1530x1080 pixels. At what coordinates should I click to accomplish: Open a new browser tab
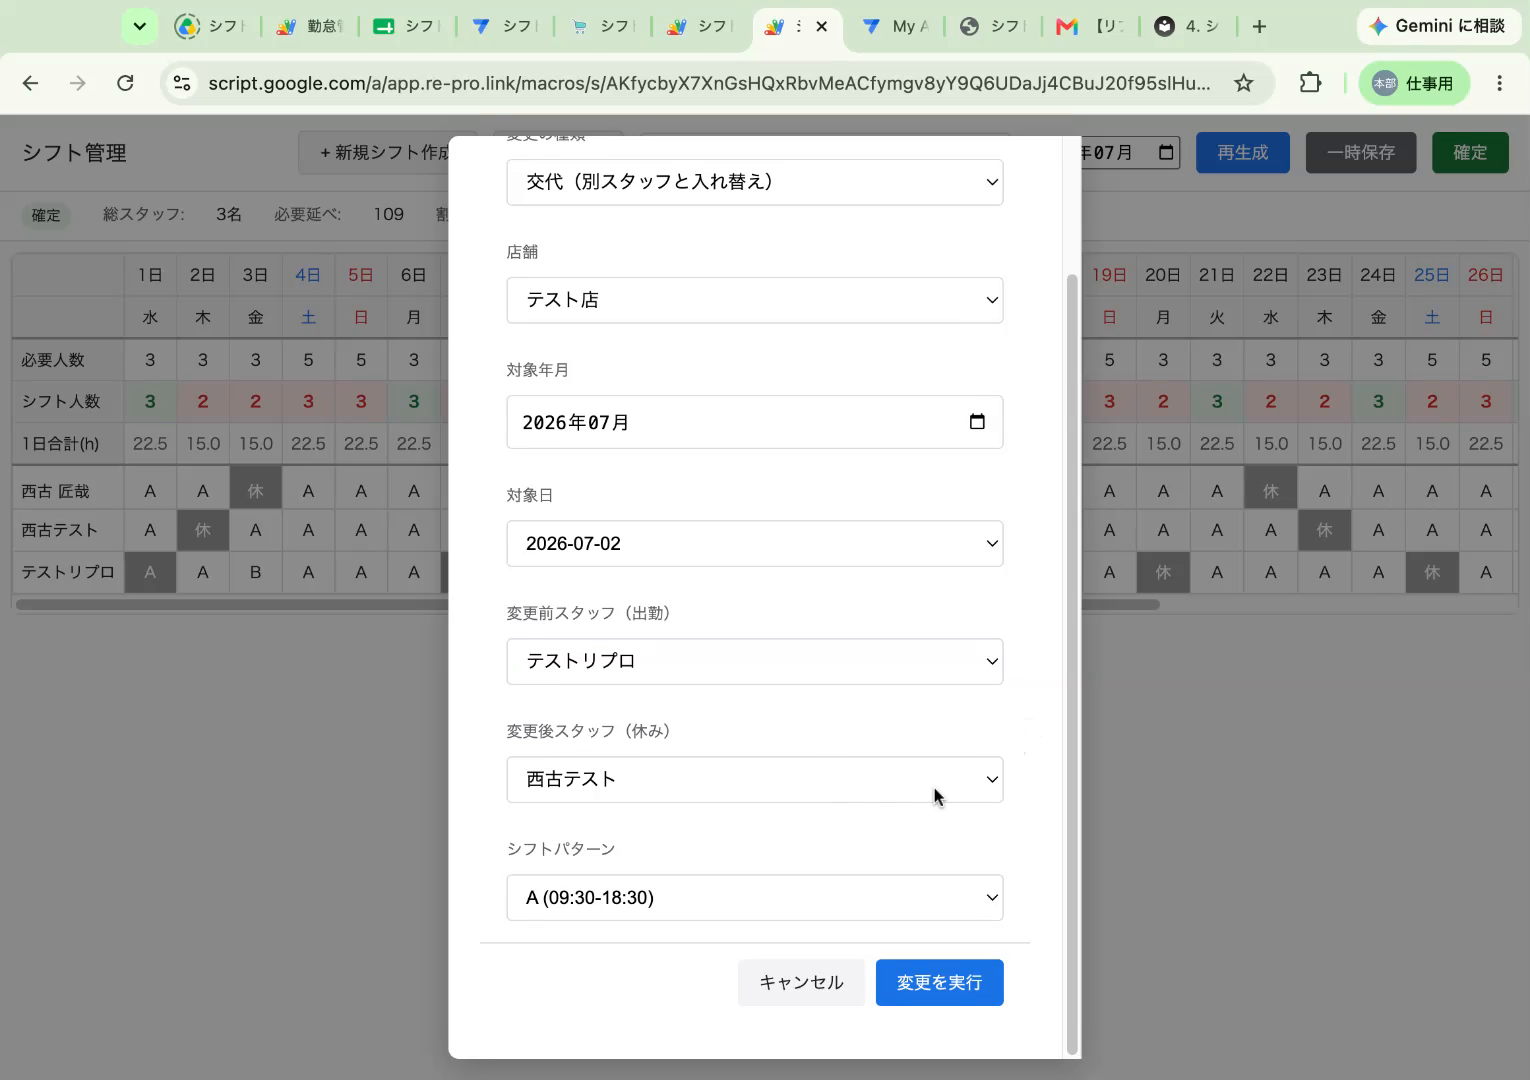coord(1259,27)
